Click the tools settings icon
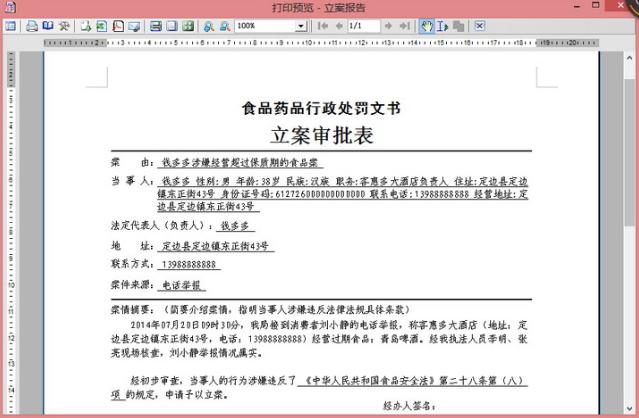The height and width of the screenshot is (418, 639). click(x=64, y=26)
